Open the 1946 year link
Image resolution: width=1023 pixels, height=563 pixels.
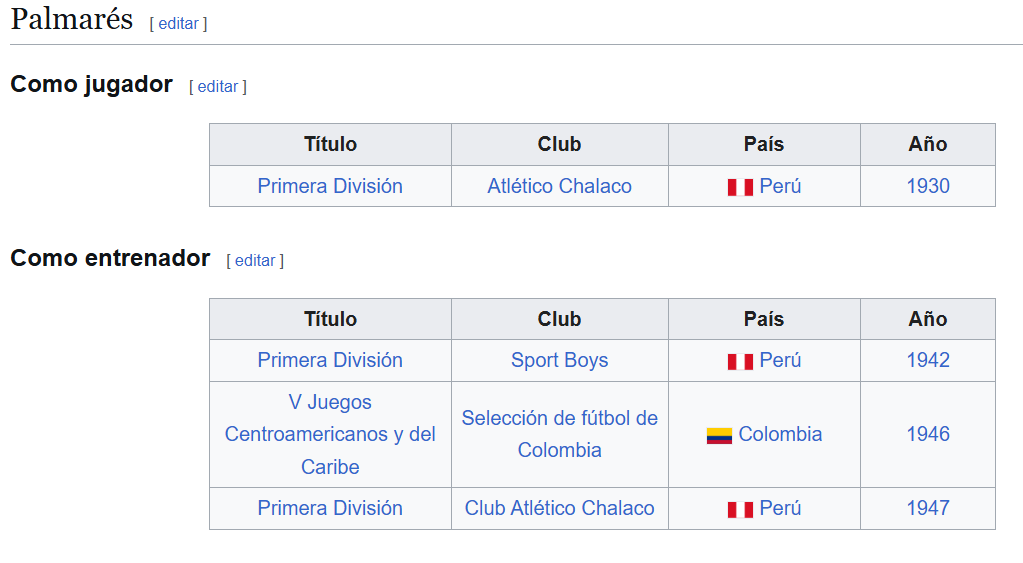click(927, 434)
